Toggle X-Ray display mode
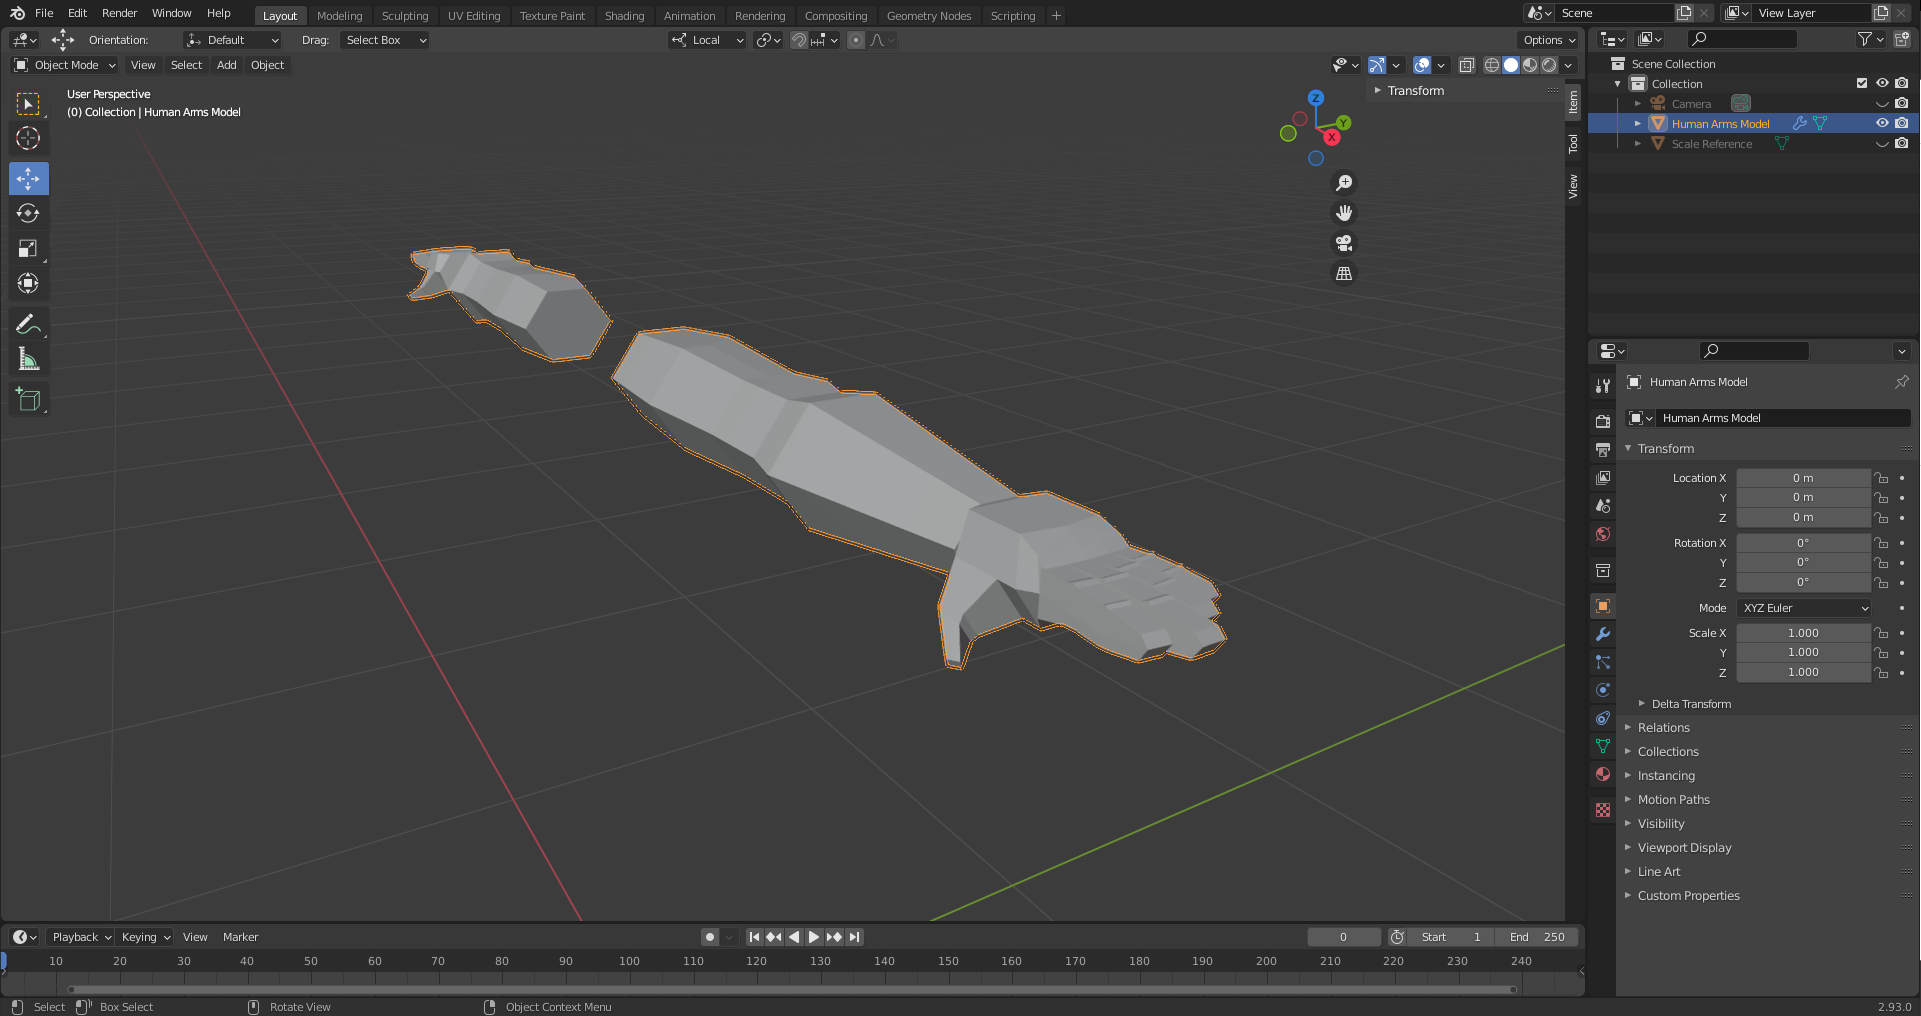1921x1016 pixels. tap(1467, 65)
